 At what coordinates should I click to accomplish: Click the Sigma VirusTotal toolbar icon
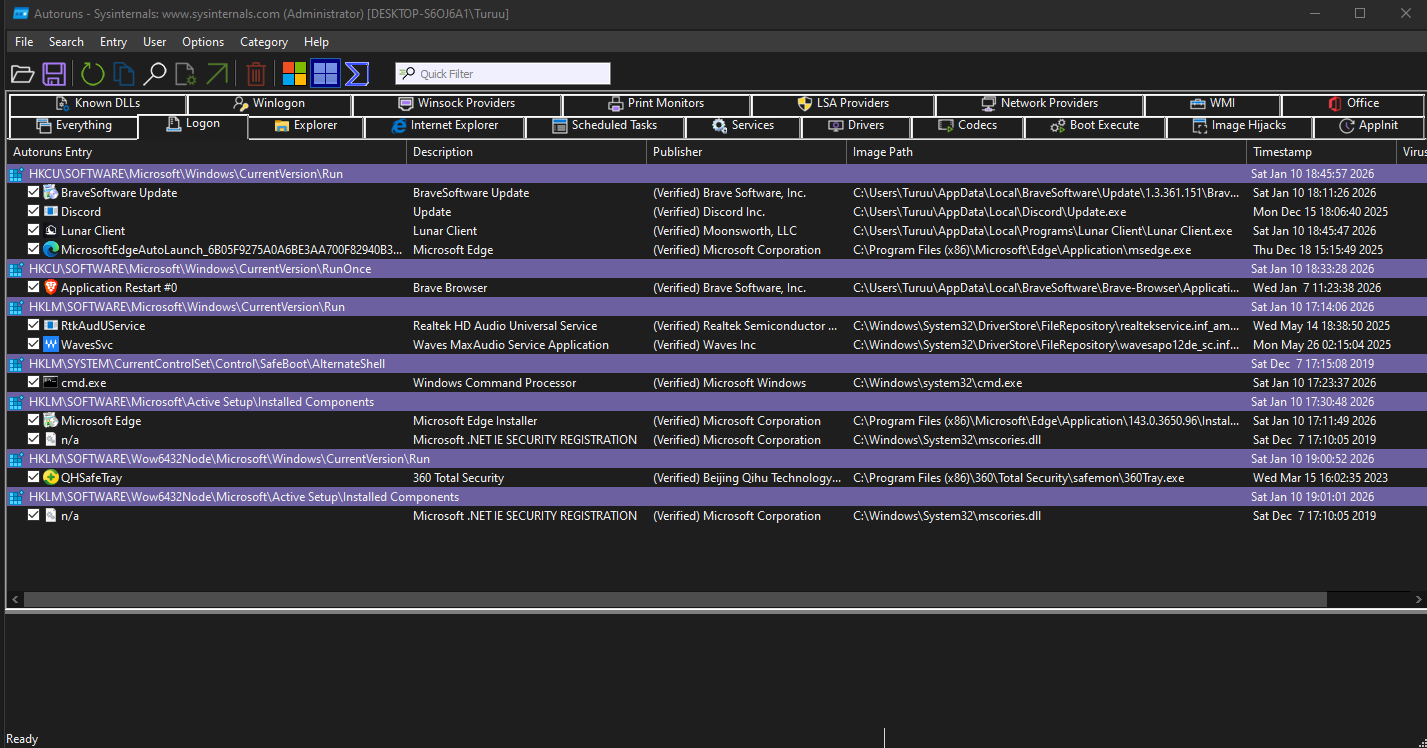357,73
